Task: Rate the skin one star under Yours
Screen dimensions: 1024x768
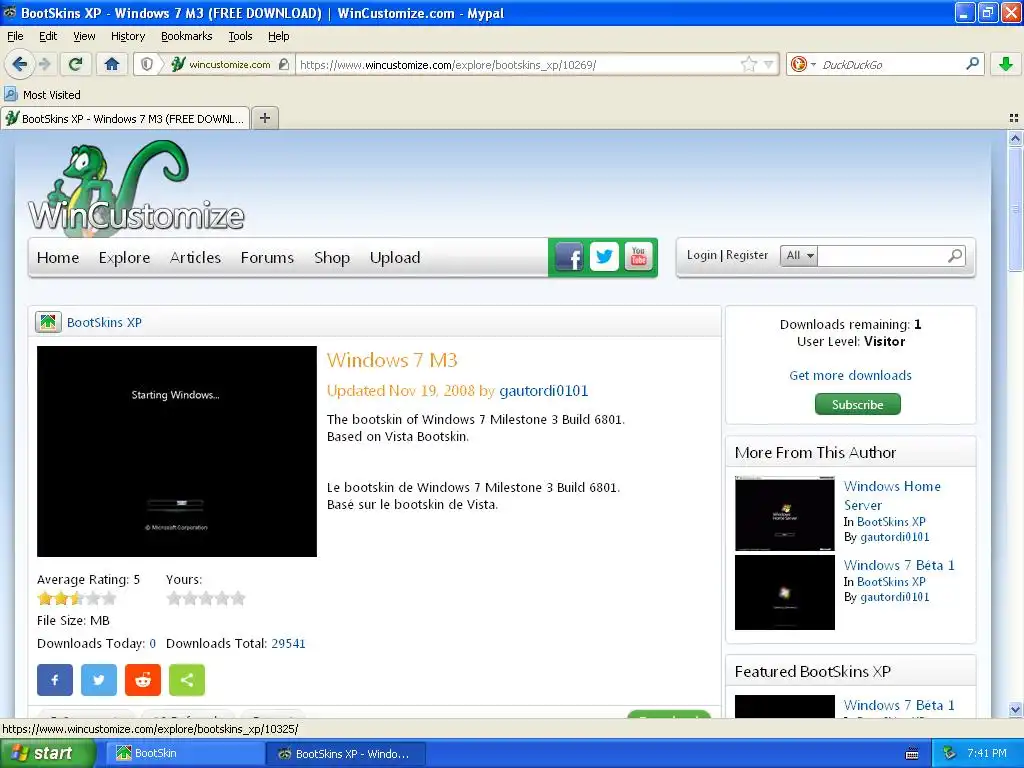Action: 174,598
